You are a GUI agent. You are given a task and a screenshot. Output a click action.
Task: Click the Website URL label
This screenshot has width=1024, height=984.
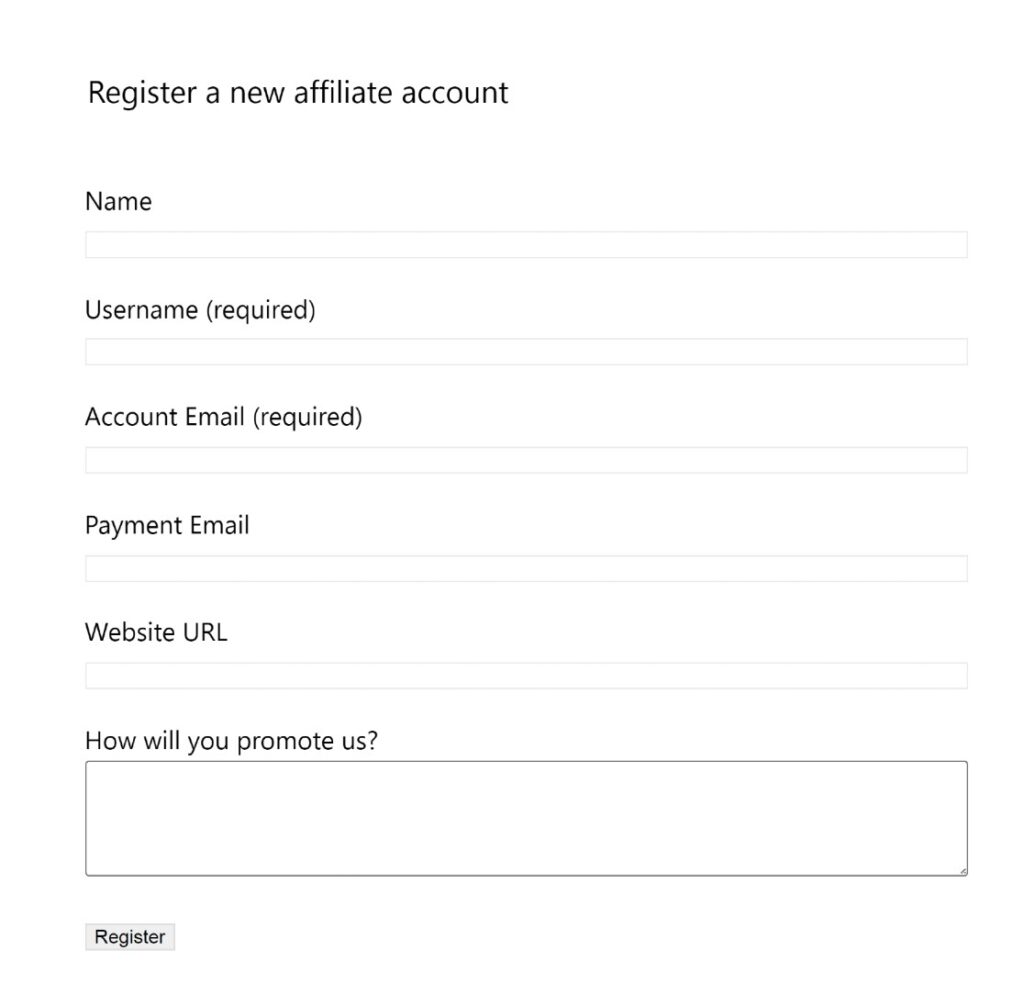tap(156, 632)
